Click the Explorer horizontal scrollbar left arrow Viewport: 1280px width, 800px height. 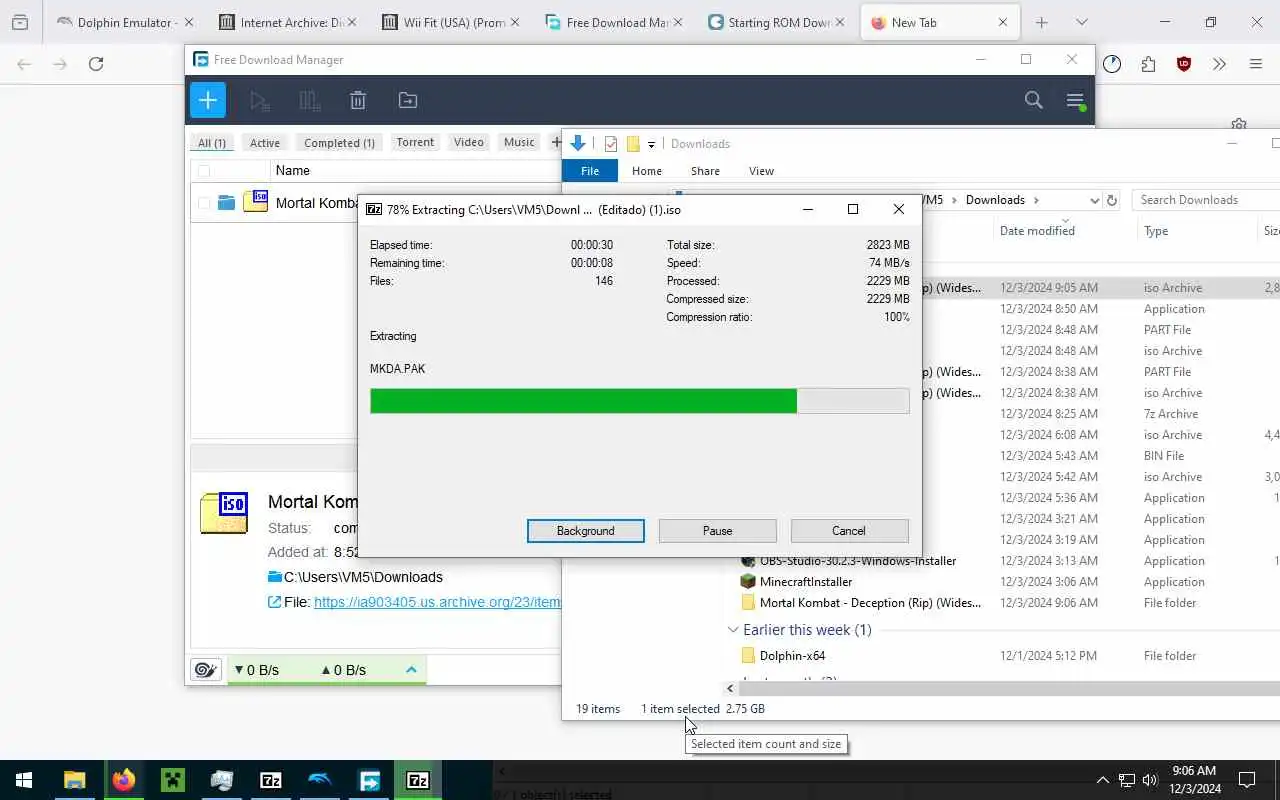tap(730, 688)
